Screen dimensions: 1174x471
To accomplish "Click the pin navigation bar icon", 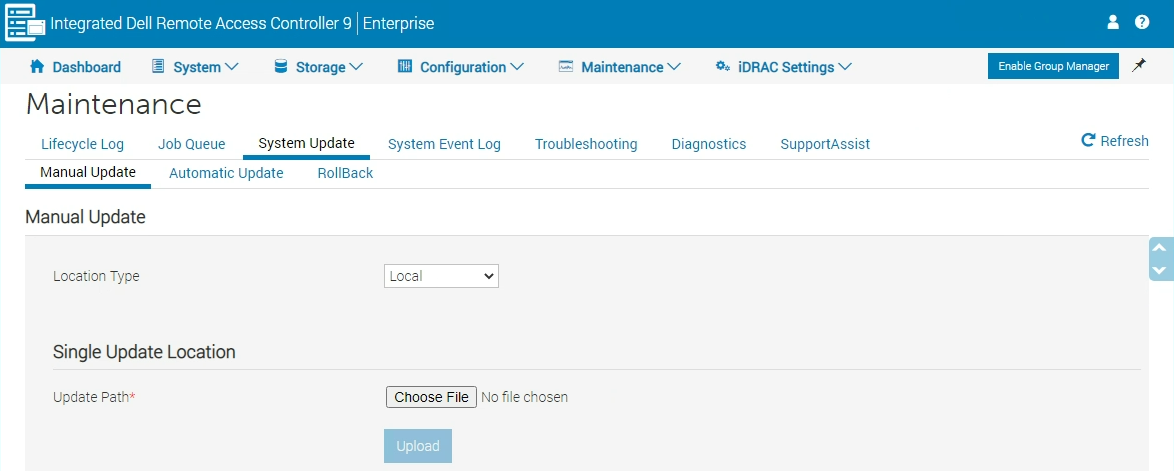I will pos(1138,66).
